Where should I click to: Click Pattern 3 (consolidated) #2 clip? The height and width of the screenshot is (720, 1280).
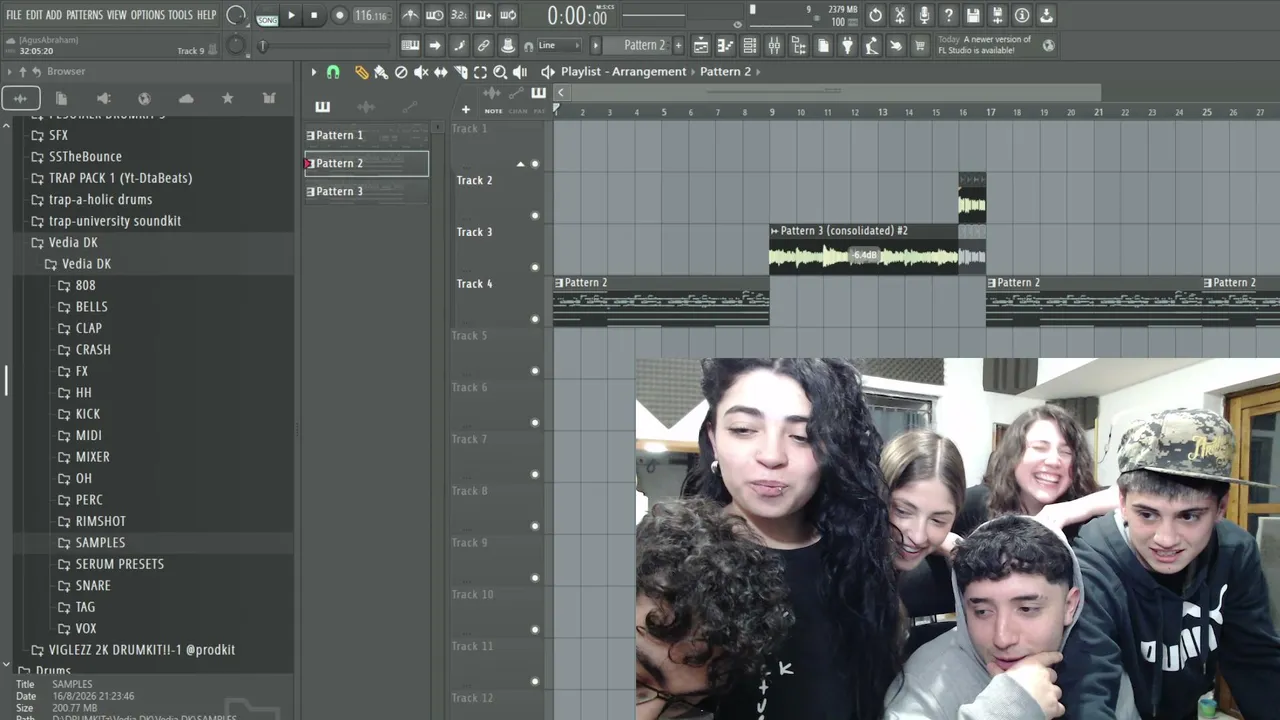click(864, 248)
